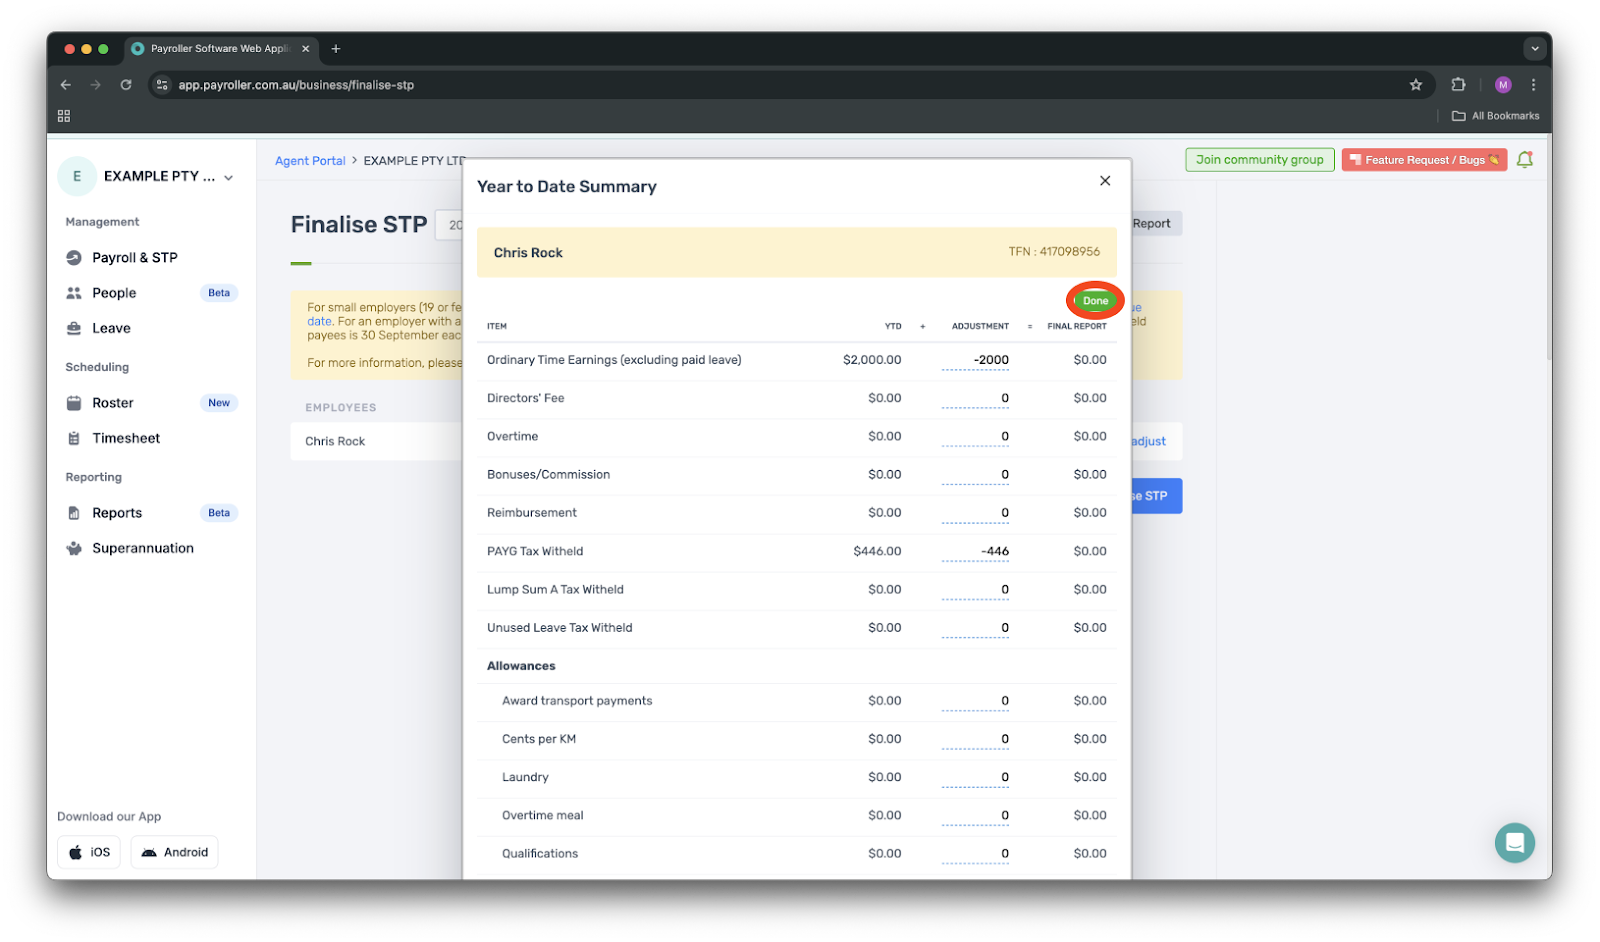Click the Agent Portal breadcrumb link
The width and height of the screenshot is (1600, 942).
click(x=310, y=161)
